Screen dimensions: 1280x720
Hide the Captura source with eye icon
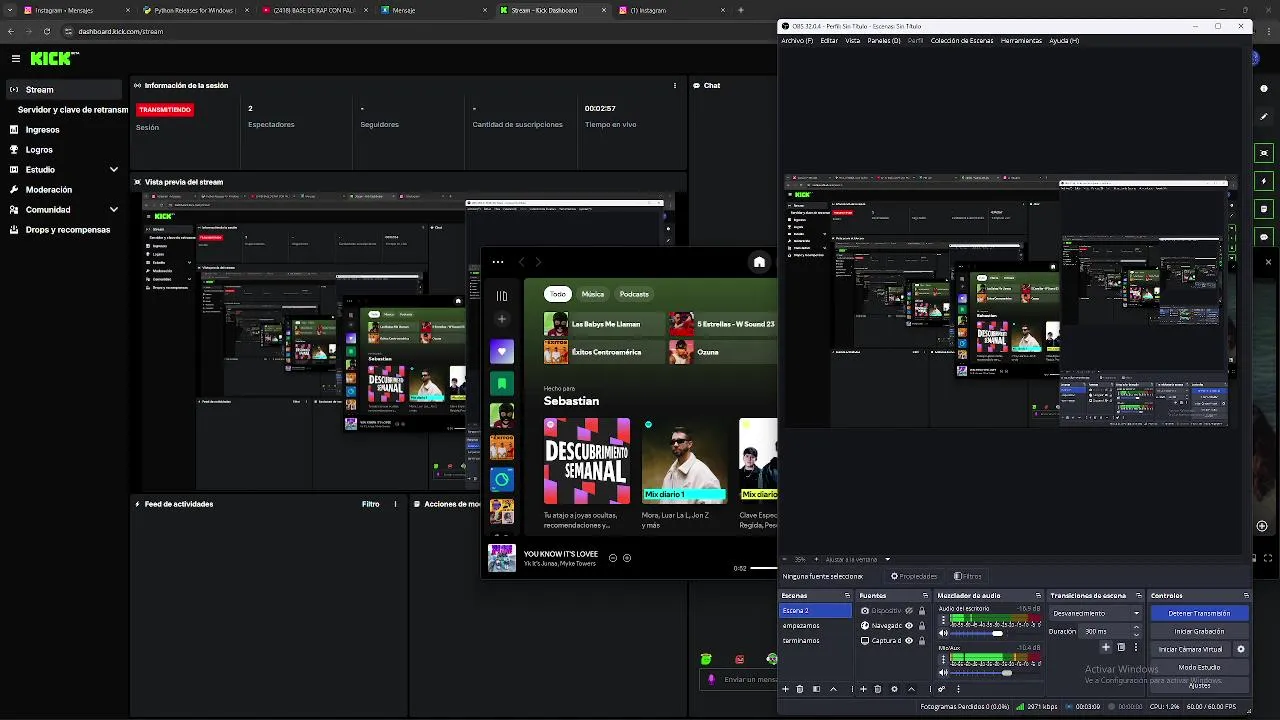click(x=909, y=641)
